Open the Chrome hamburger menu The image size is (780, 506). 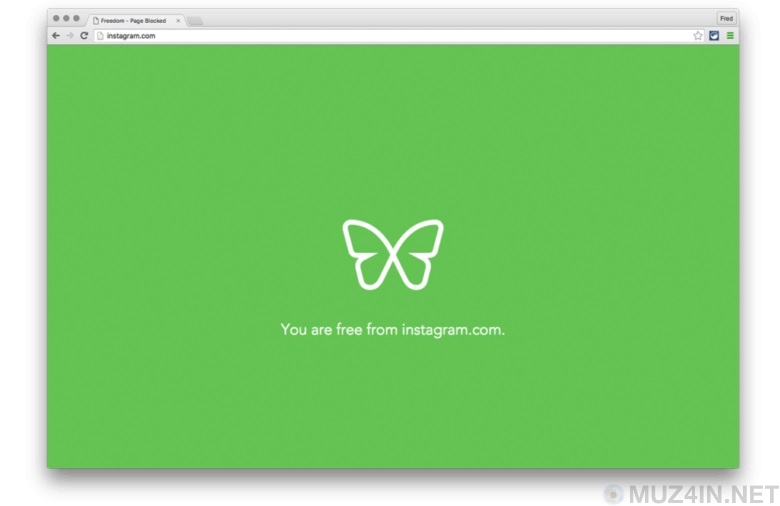coord(730,35)
